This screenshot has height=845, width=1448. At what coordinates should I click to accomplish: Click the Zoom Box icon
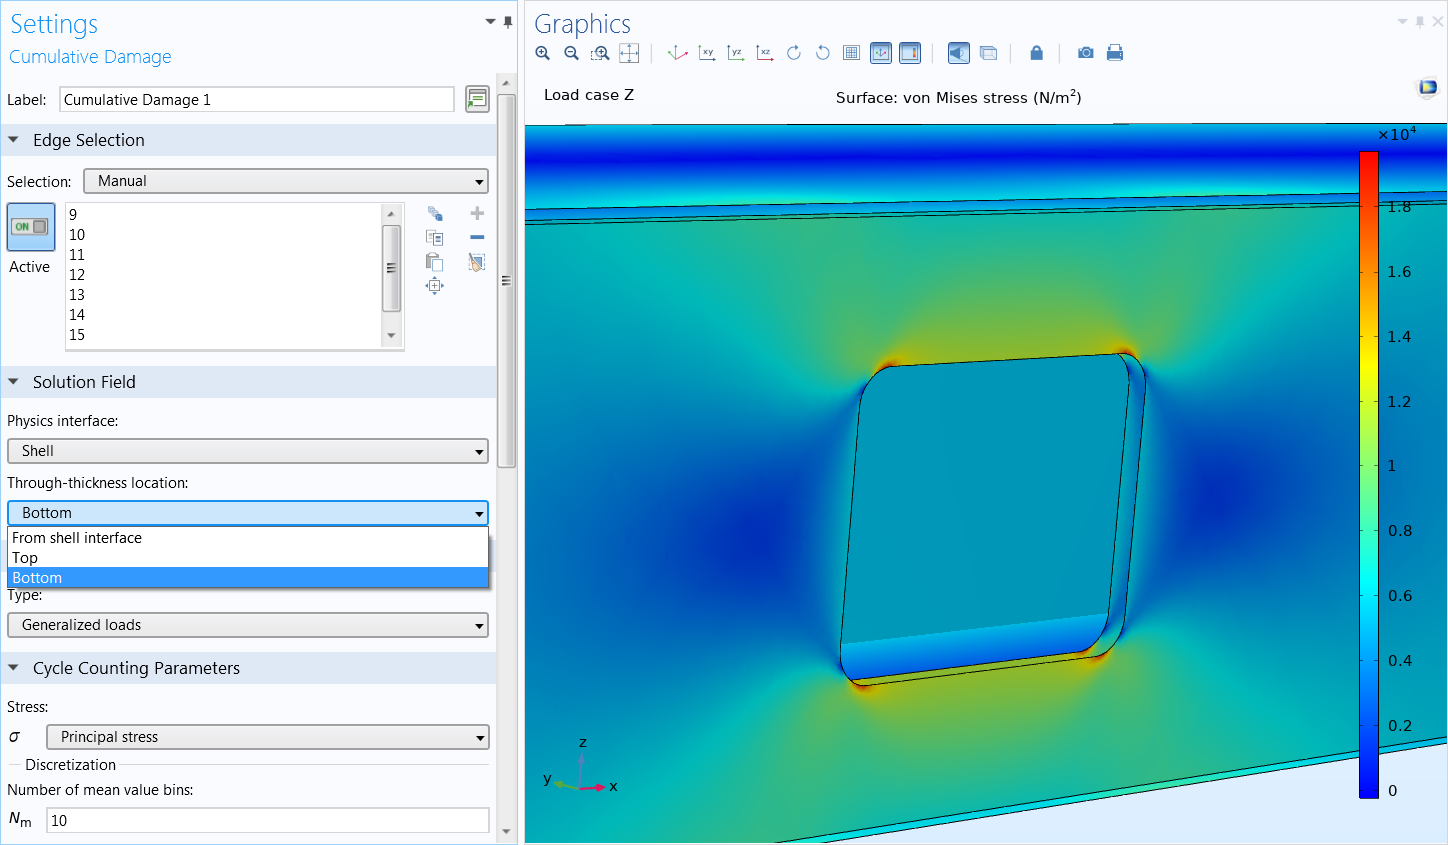(x=600, y=53)
